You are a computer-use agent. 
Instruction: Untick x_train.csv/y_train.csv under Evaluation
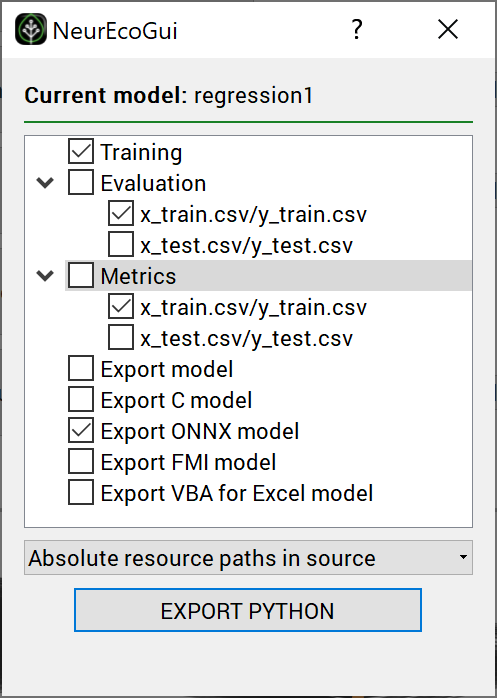(121, 213)
